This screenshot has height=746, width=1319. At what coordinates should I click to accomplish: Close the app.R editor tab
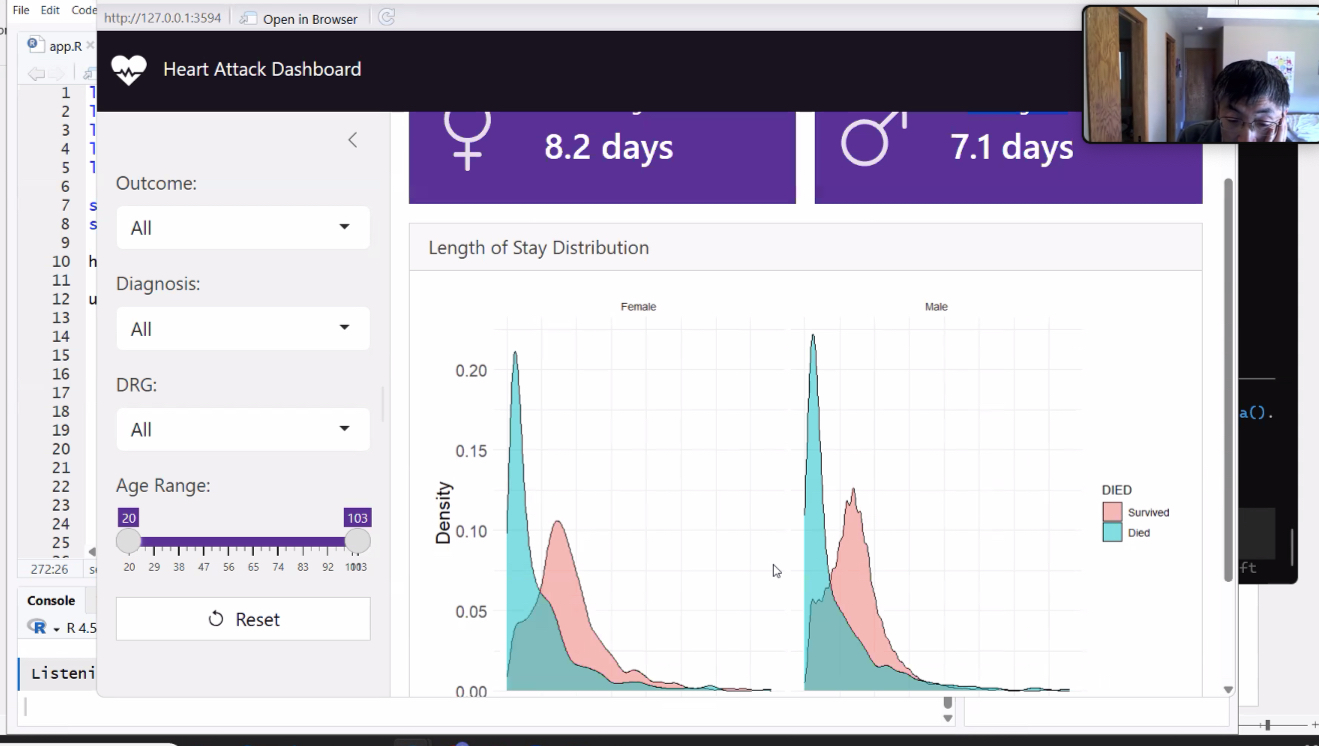click(x=90, y=46)
